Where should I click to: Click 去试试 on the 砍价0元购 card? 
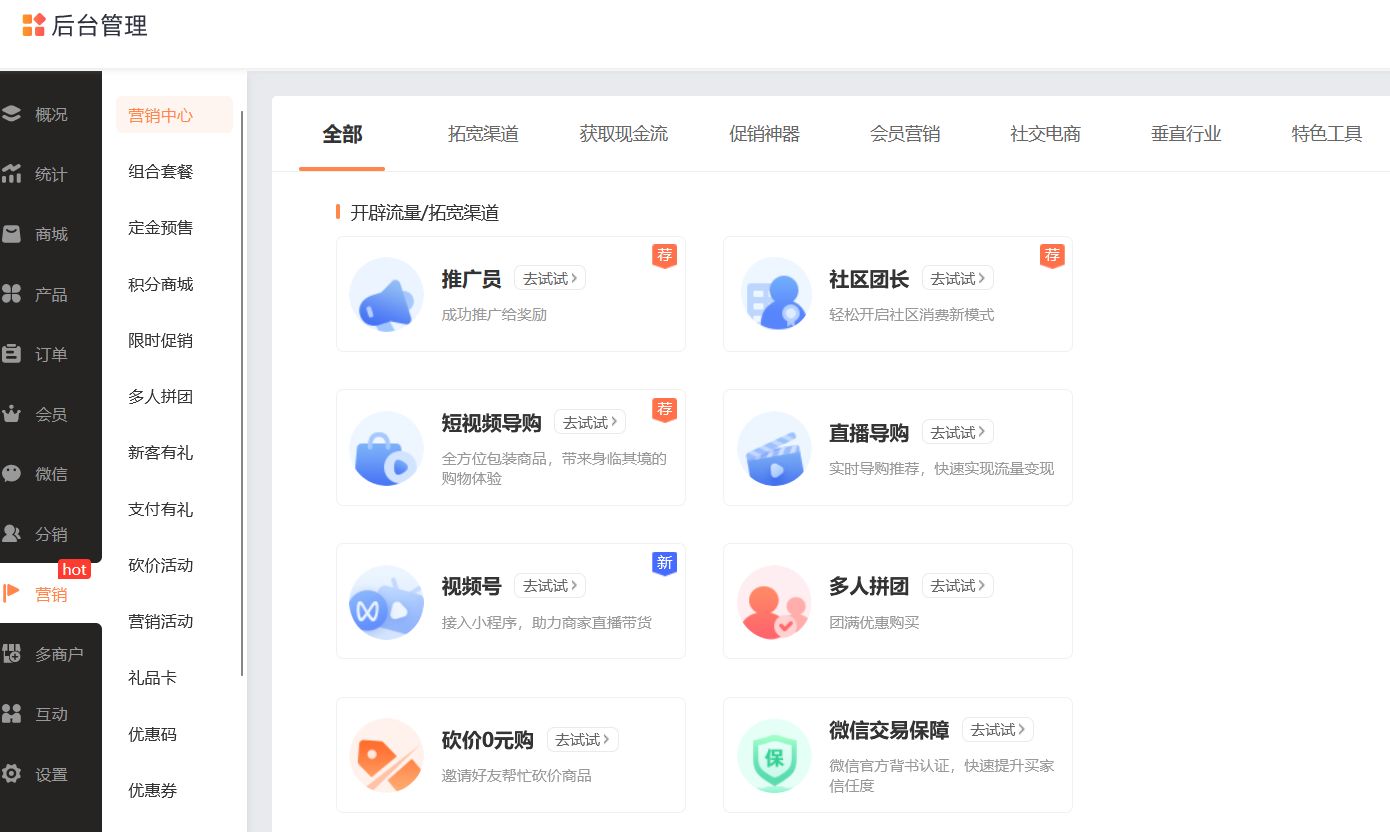click(x=582, y=739)
